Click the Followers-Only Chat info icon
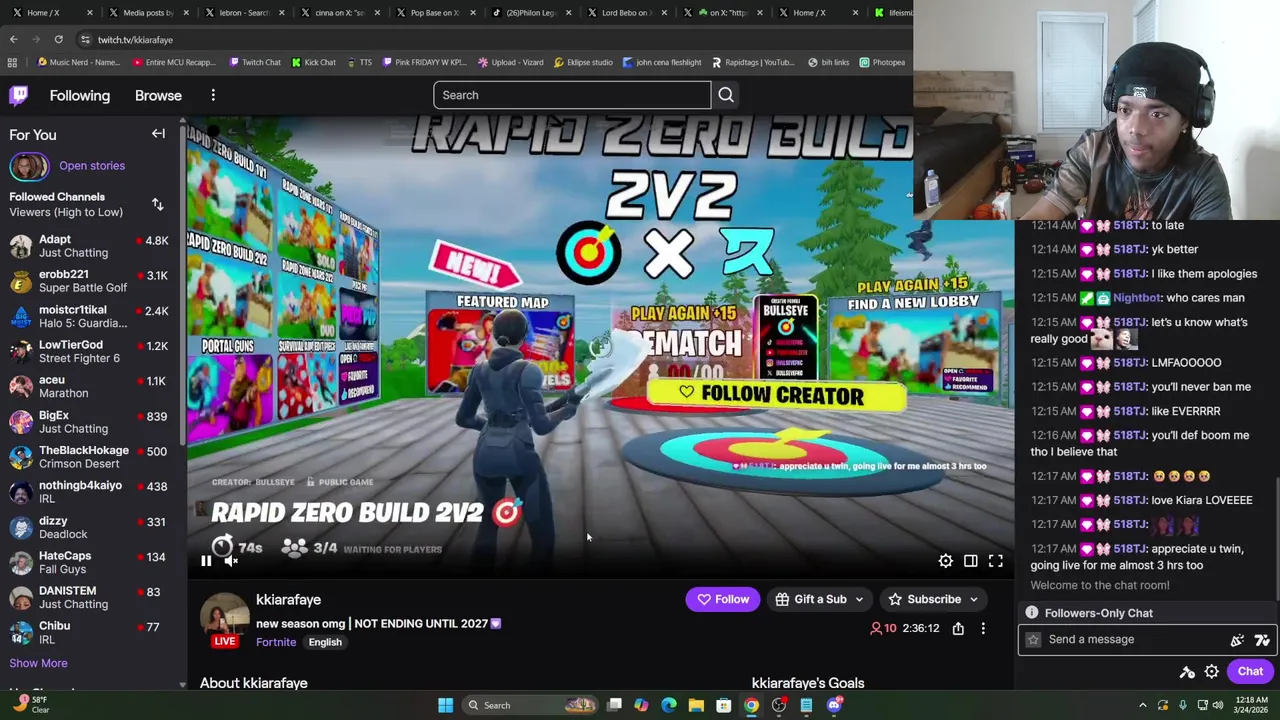Image resolution: width=1280 pixels, height=720 pixels. click(1031, 613)
